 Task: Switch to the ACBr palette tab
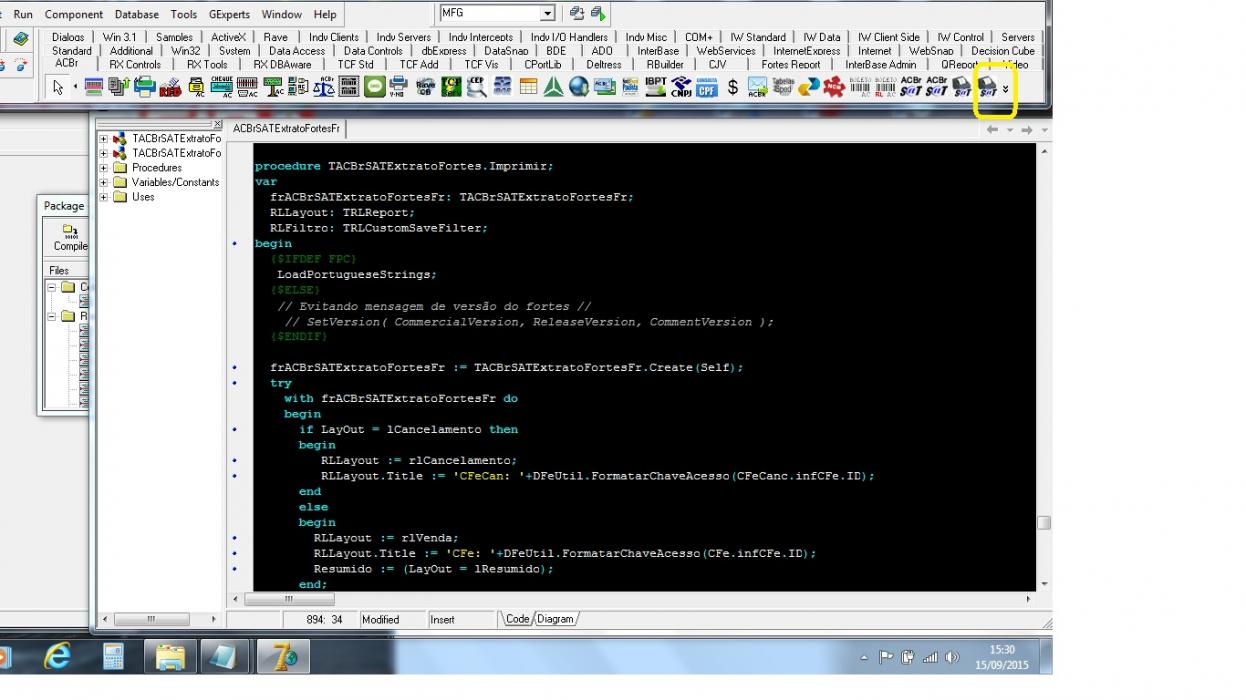coord(66,64)
